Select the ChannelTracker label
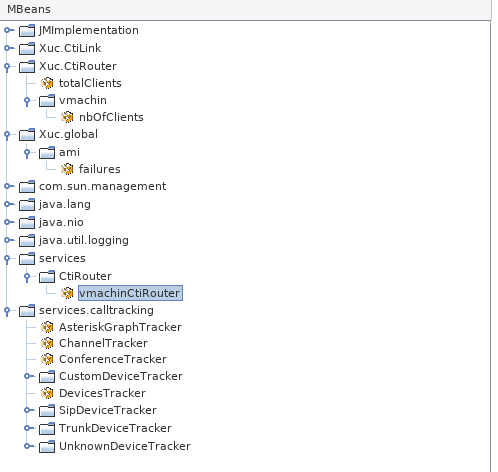The image size is (498, 472). [x=103, y=343]
